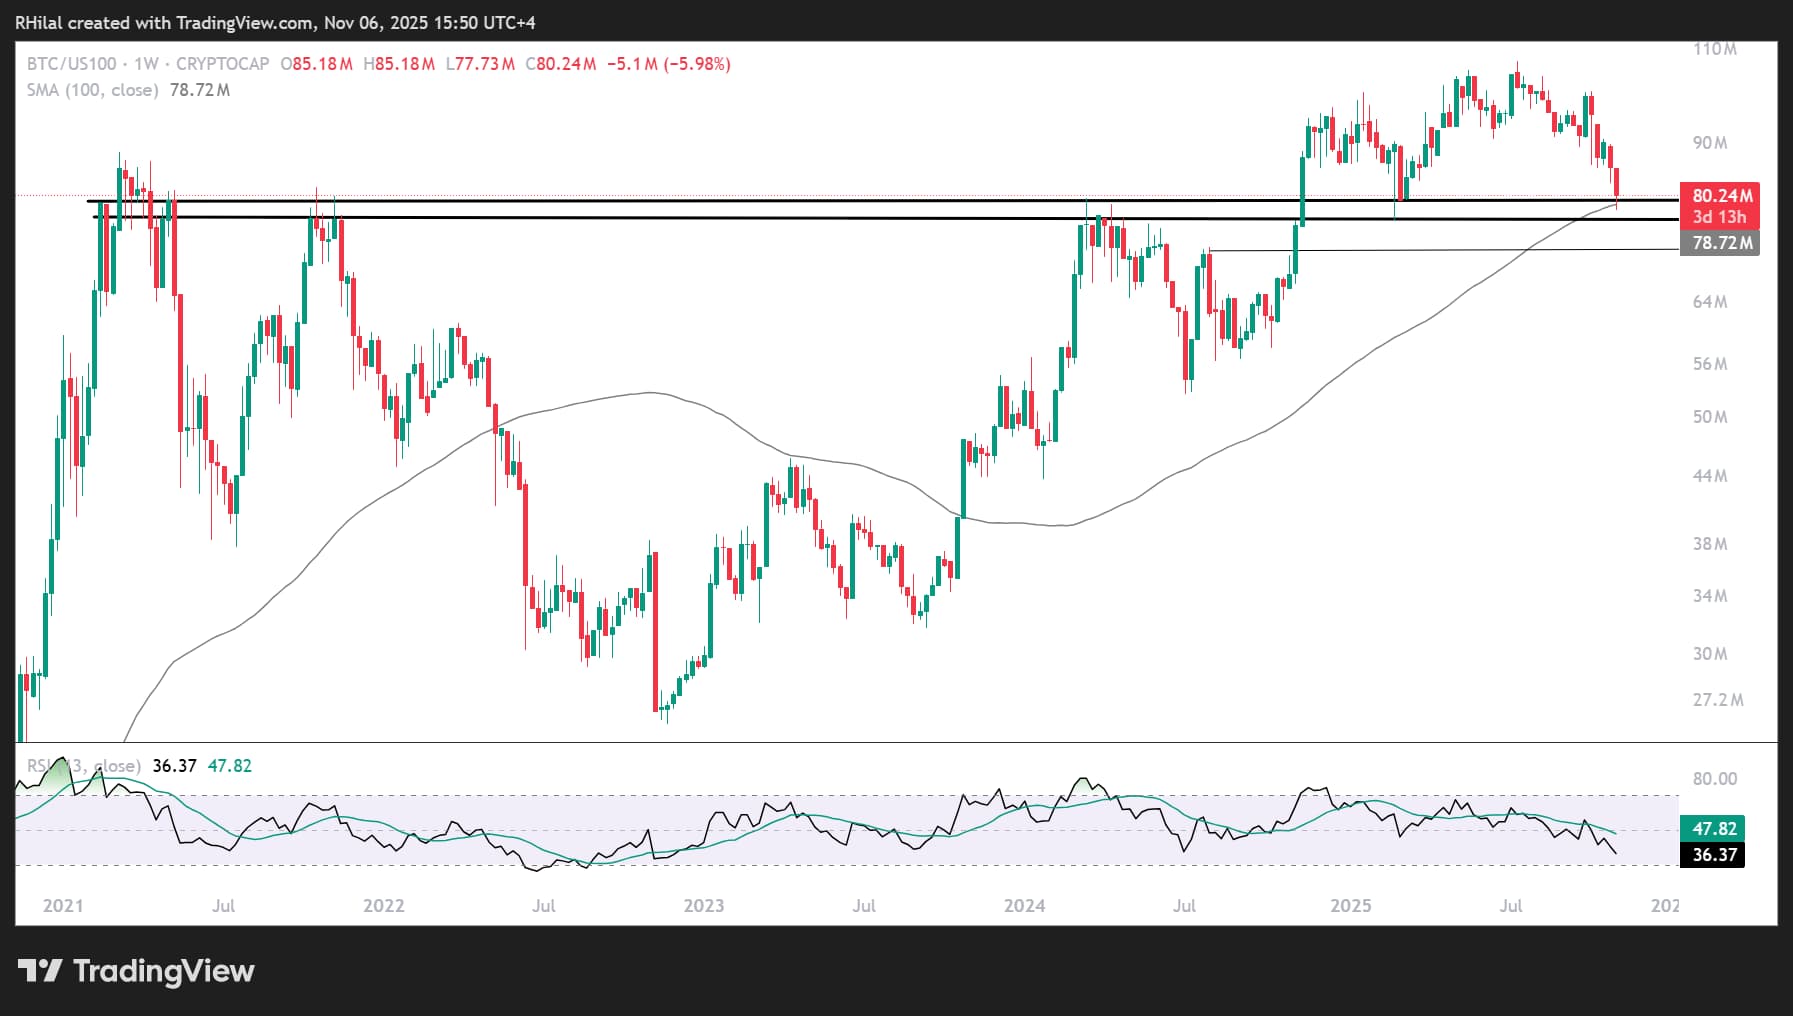Select the 2025 label on time axis
Viewport: 1793px width, 1016px height.
(x=1351, y=906)
